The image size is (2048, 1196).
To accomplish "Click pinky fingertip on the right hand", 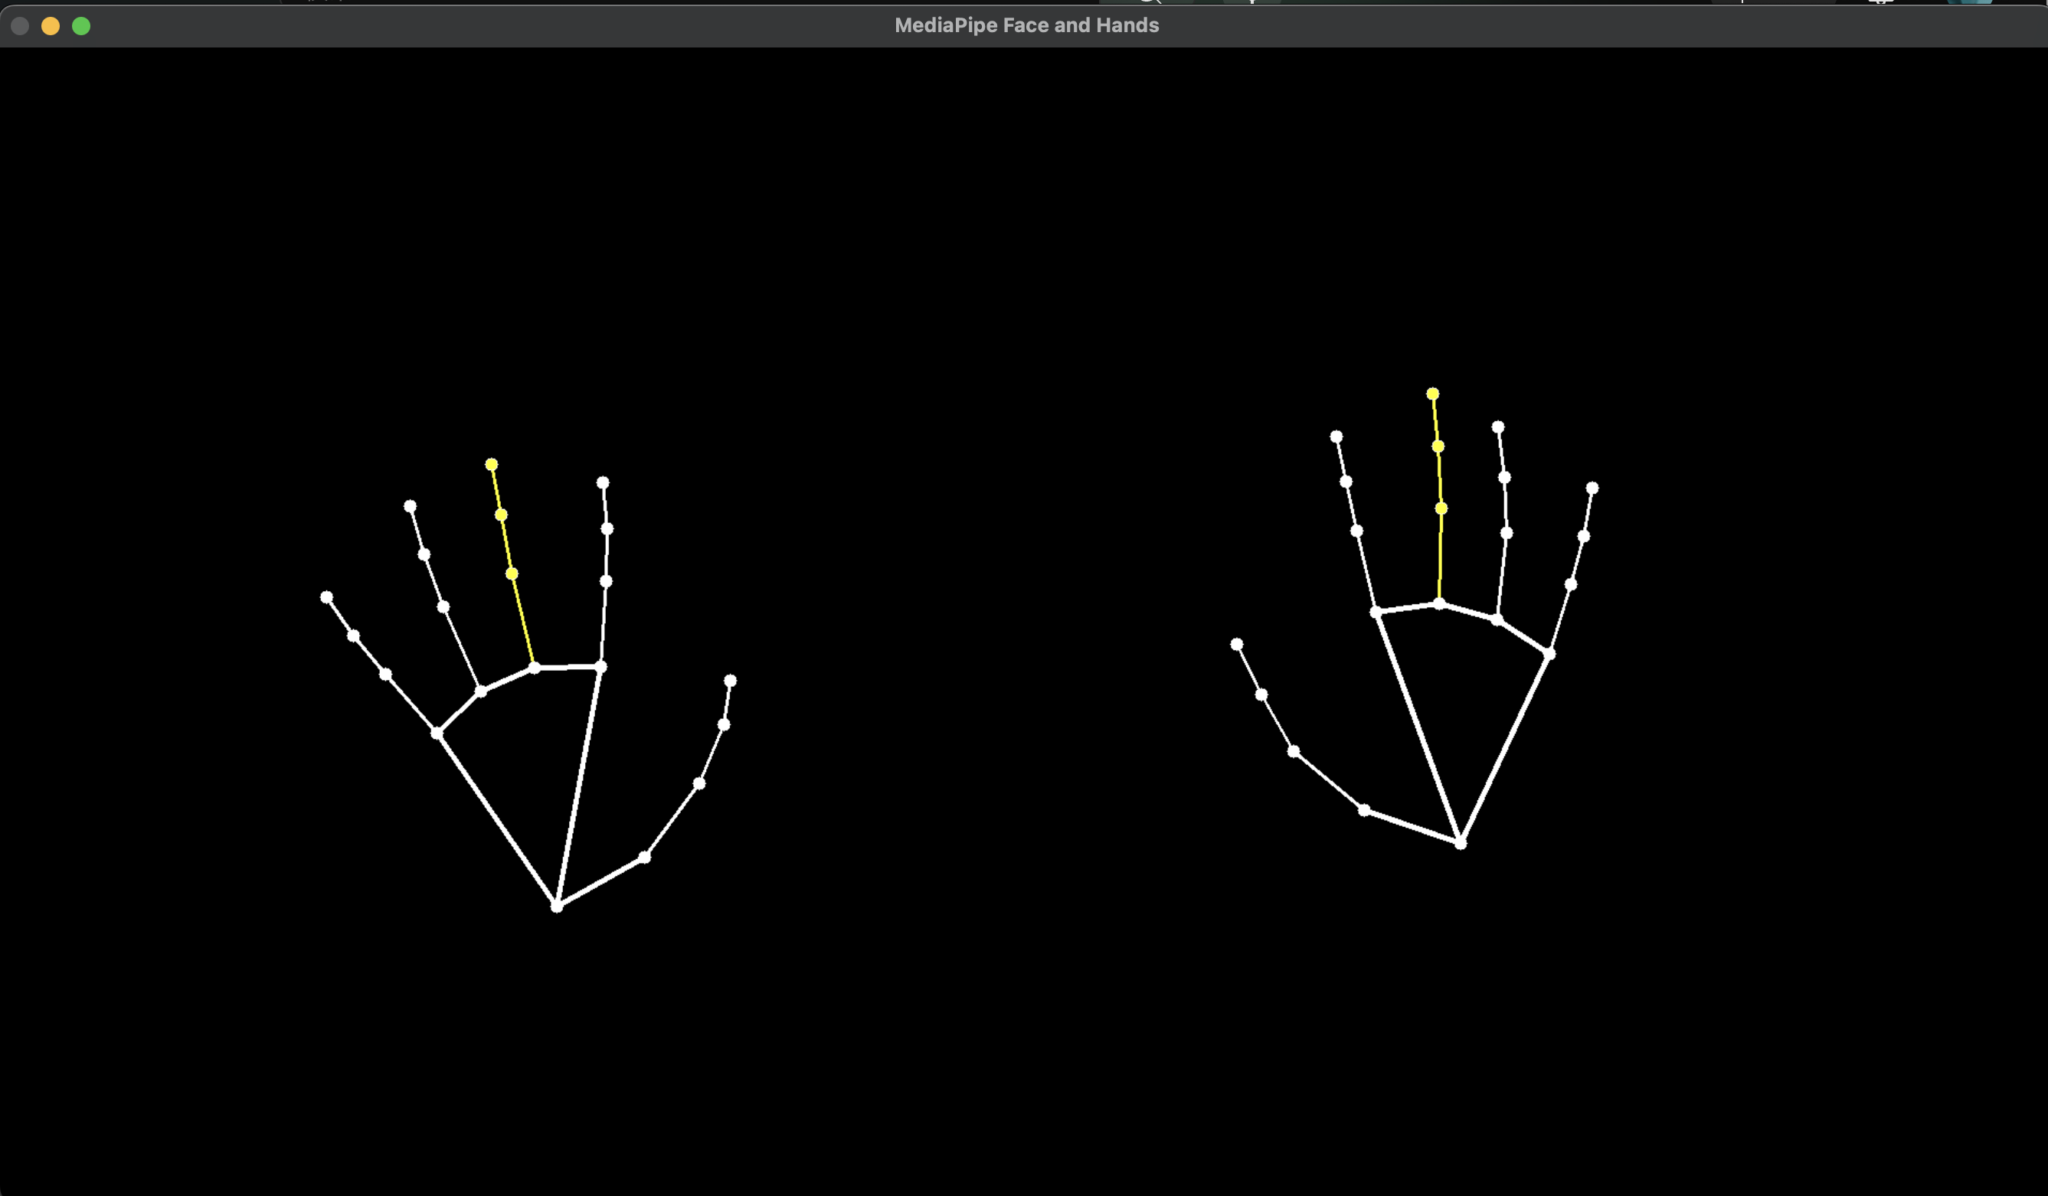I will pyautogui.click(x=1592, y=488).
